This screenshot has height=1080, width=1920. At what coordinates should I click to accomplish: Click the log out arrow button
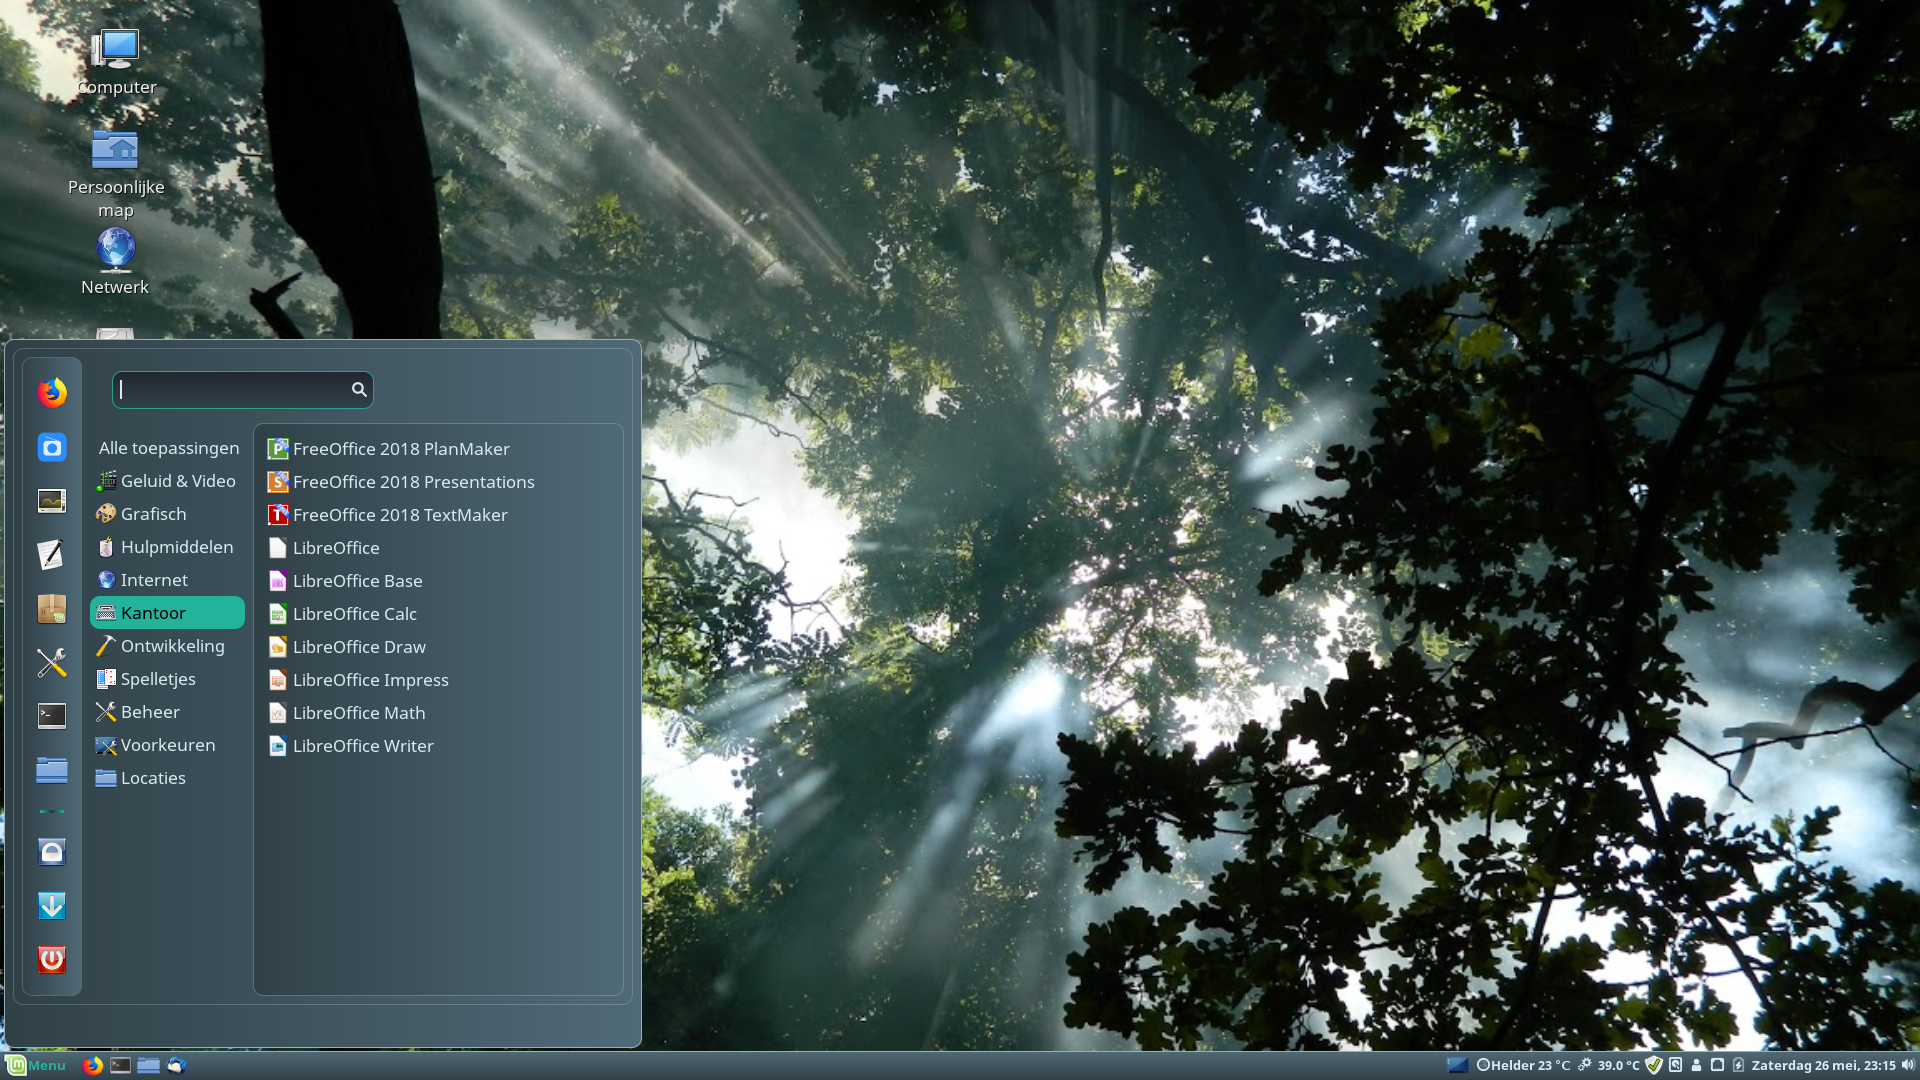[52, 906]
